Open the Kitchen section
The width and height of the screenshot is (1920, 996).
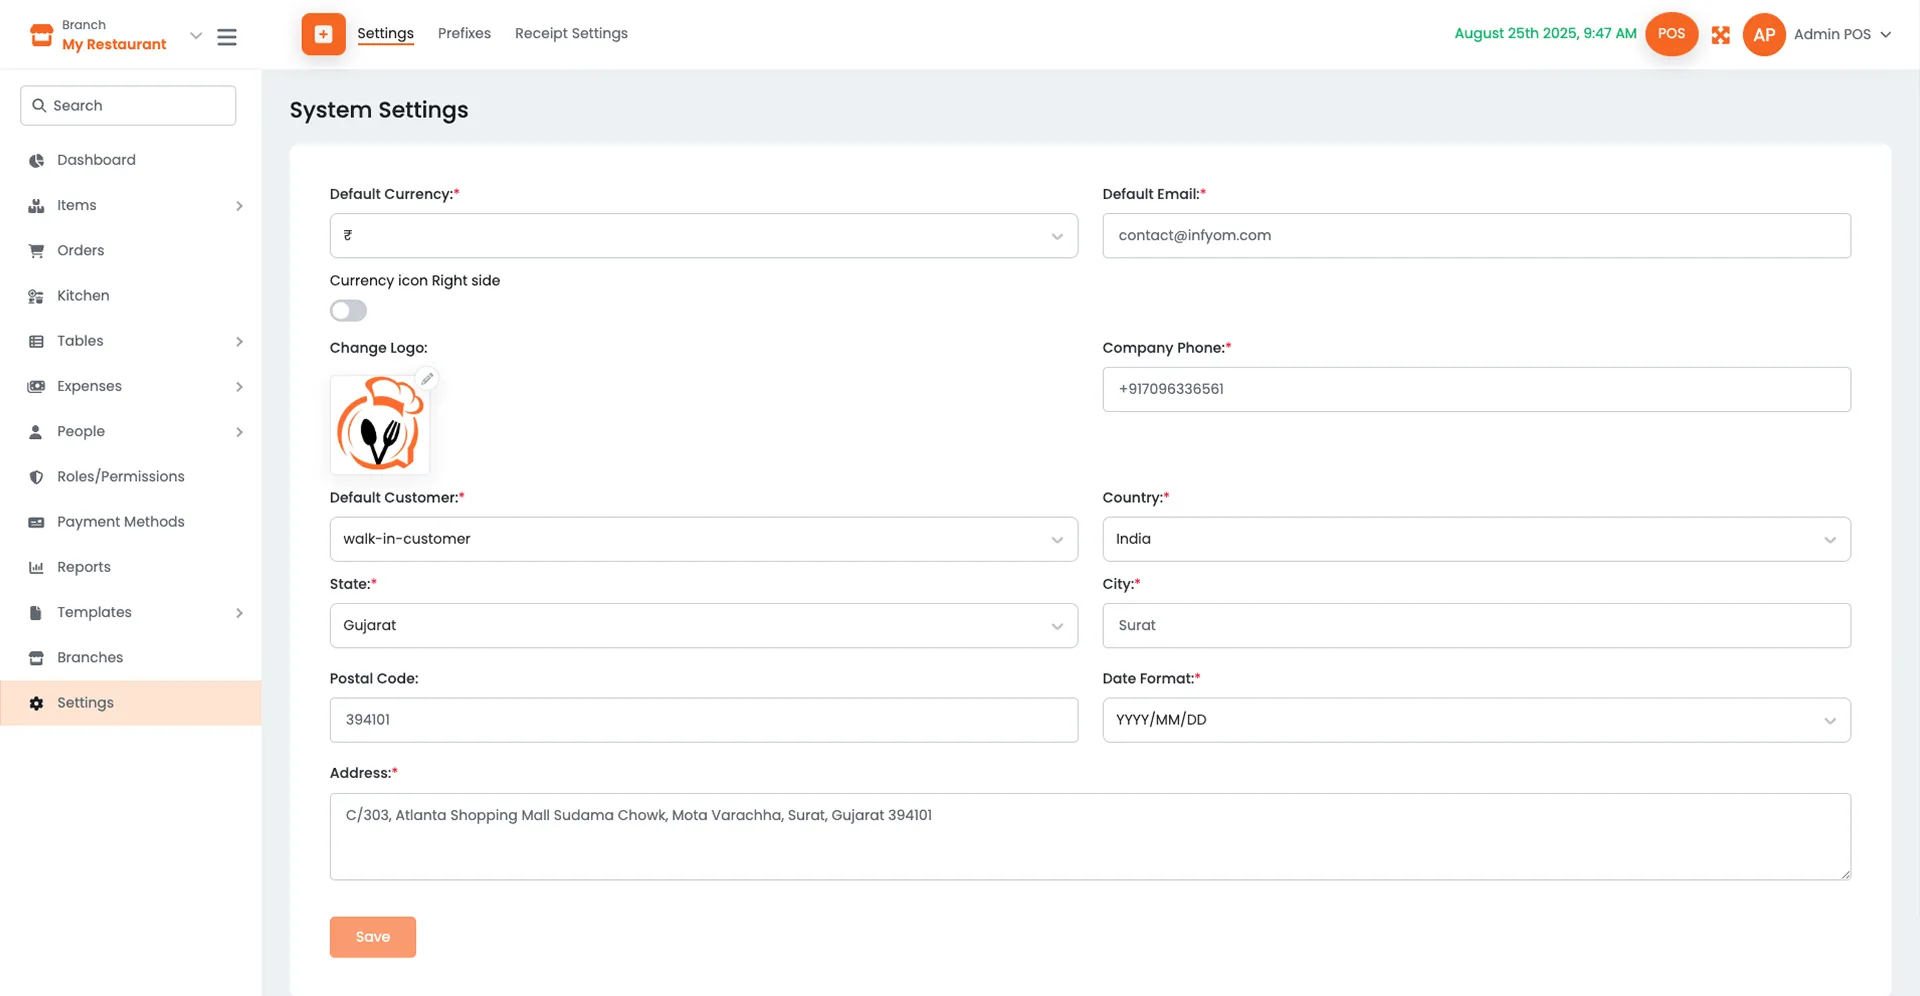pyautogui.click(x=83, y=295)
